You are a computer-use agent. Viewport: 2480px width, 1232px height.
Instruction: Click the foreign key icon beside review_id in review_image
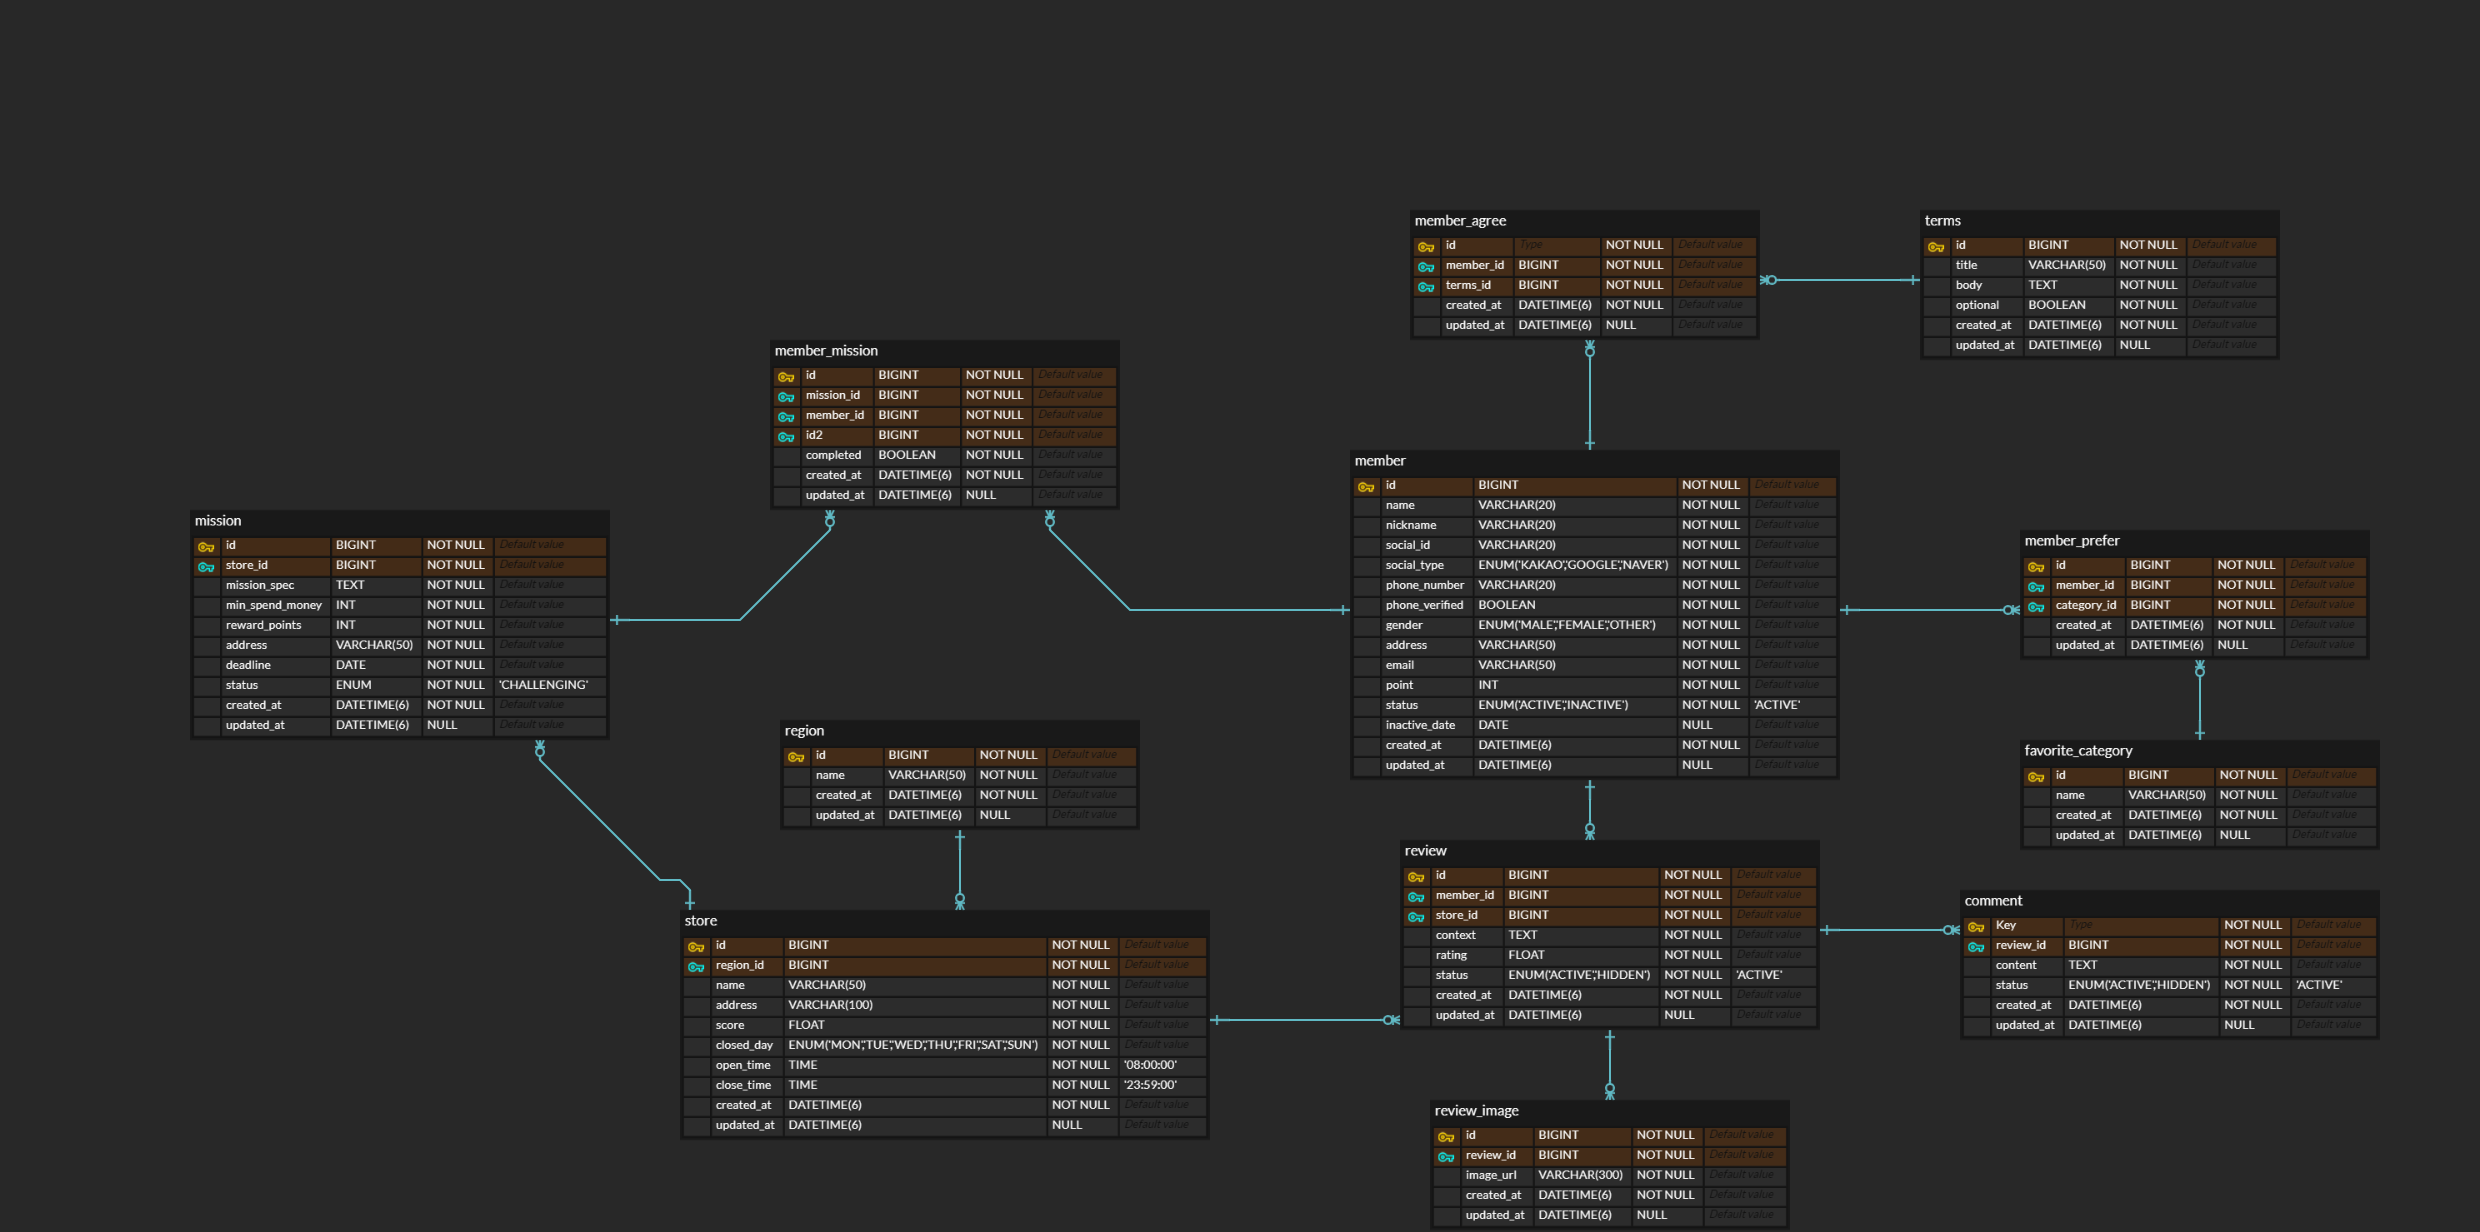point(1445,1155)
